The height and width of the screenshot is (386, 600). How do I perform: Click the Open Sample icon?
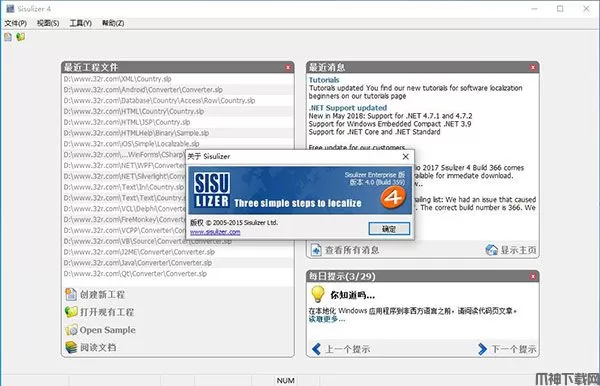click(x=71, y=330)
